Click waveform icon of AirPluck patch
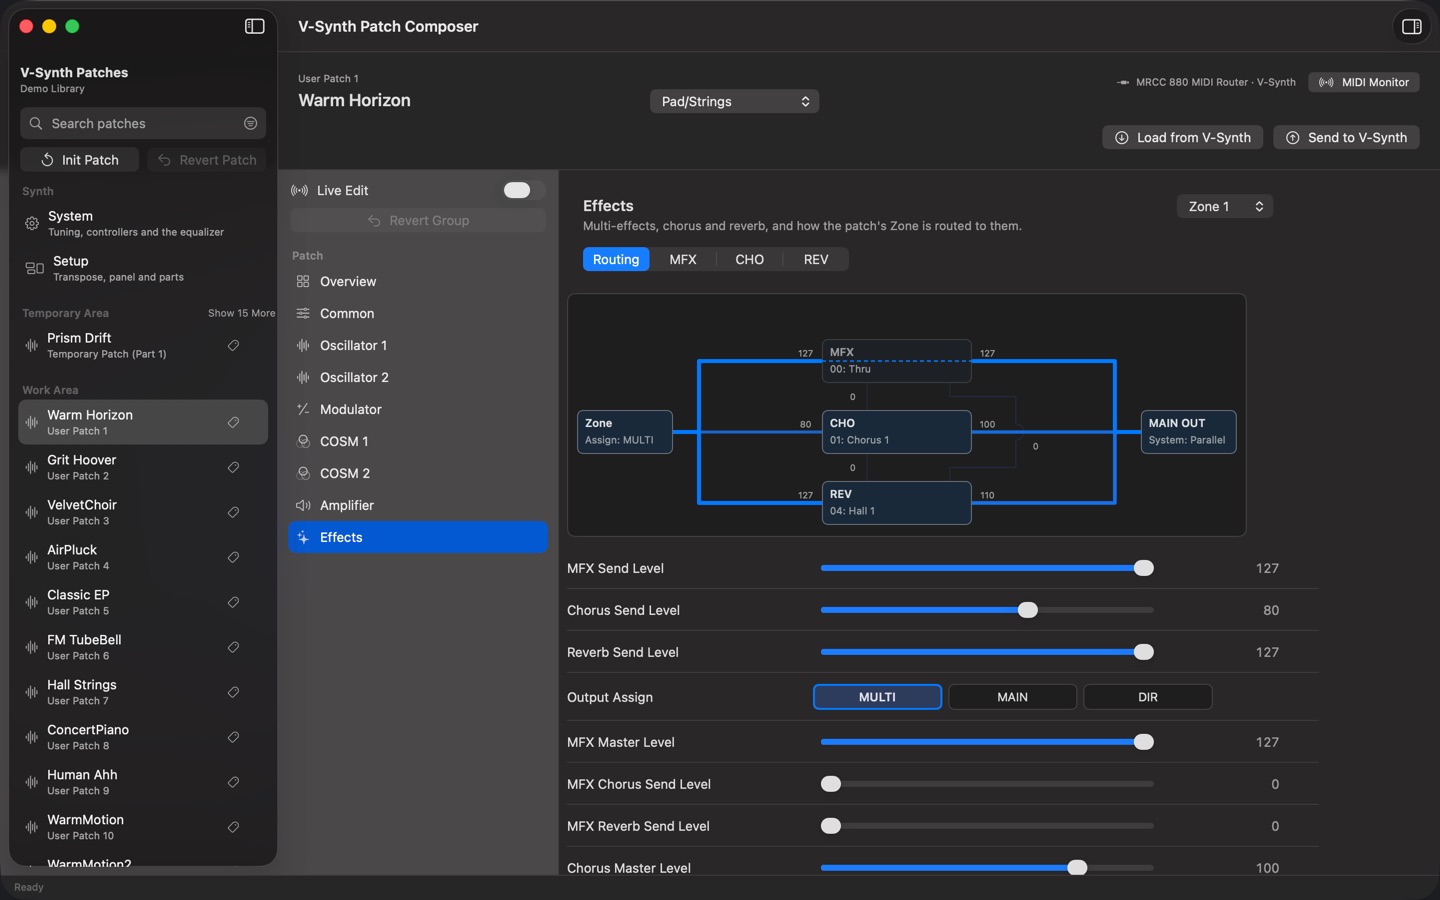This screenshot has height=900, width=1440. pos(32,557)
